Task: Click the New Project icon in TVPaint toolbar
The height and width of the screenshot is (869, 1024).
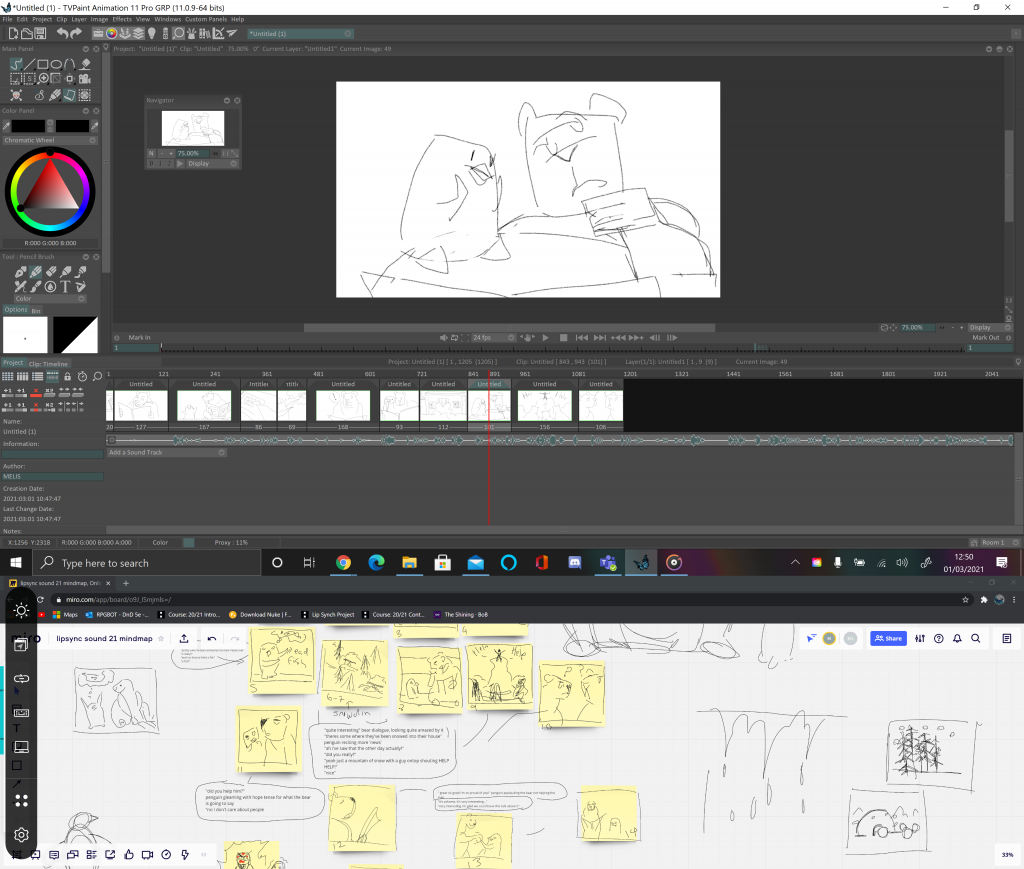Action: (13, 33)
